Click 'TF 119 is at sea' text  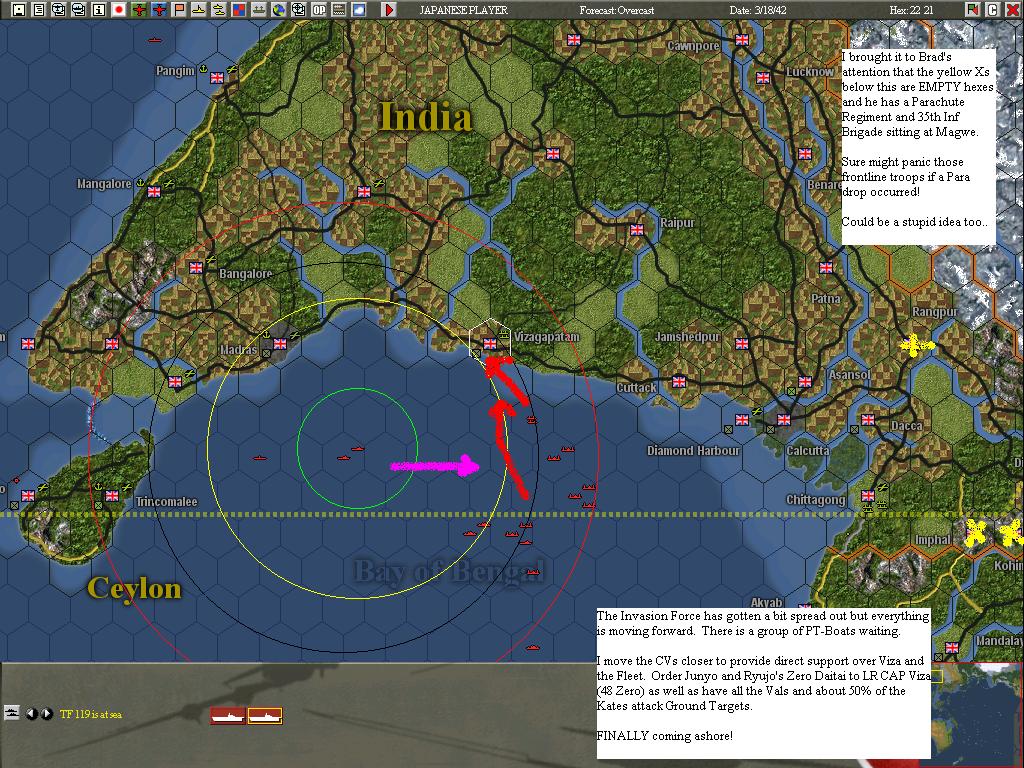click(x=91, y=714)
